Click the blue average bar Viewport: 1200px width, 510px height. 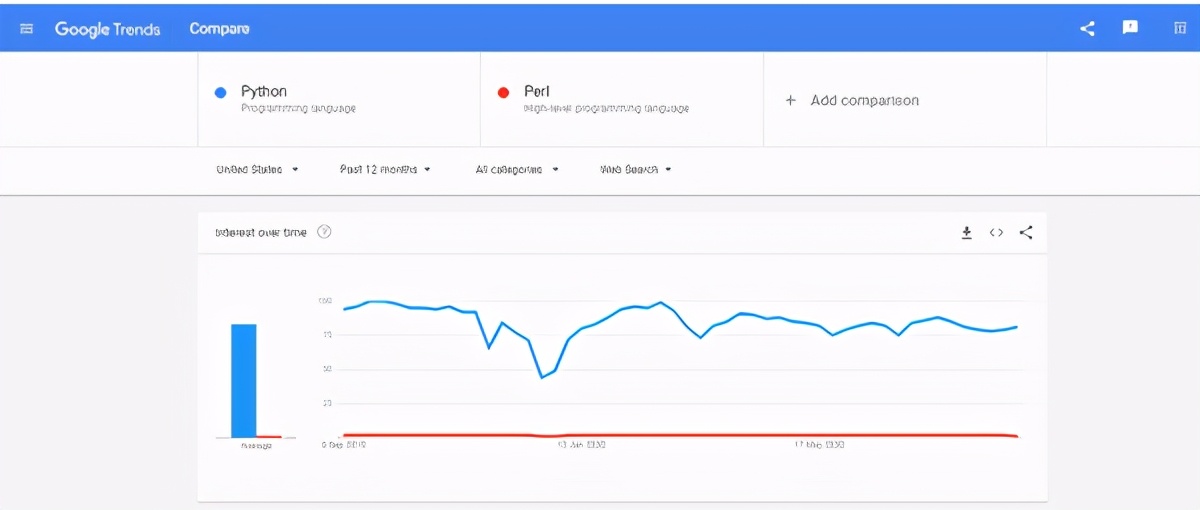click(x=244, y=381)
